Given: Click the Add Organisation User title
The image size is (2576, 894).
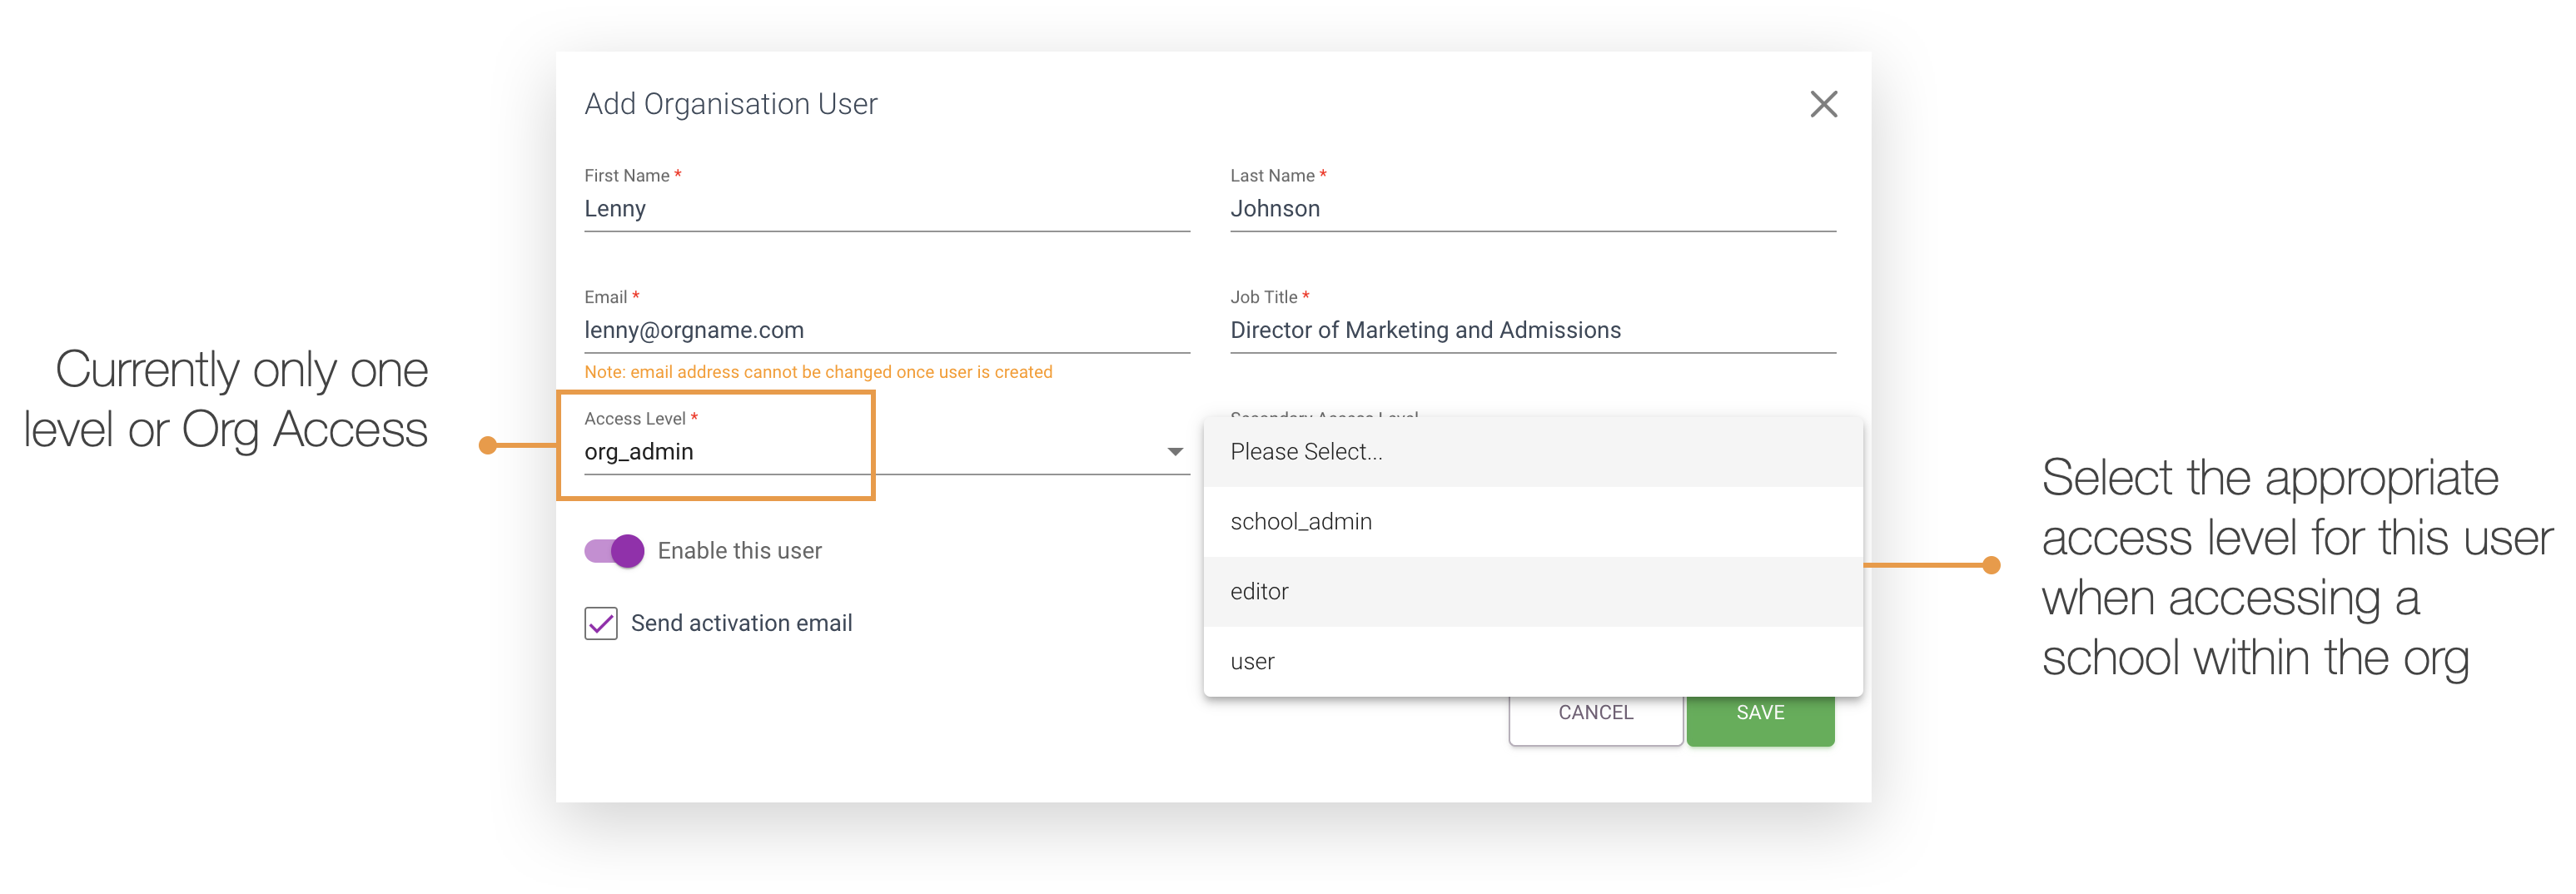Looking at the screenshot, I should click(731, 103).
